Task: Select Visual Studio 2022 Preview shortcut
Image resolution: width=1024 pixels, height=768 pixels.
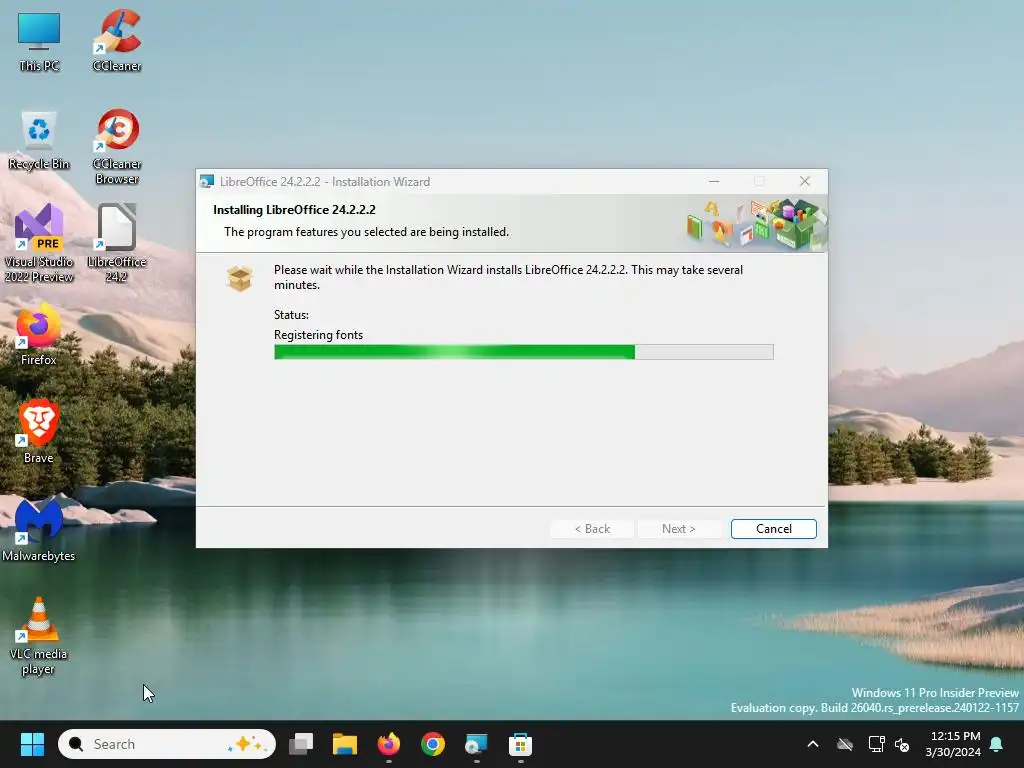Action: point(39,243)
